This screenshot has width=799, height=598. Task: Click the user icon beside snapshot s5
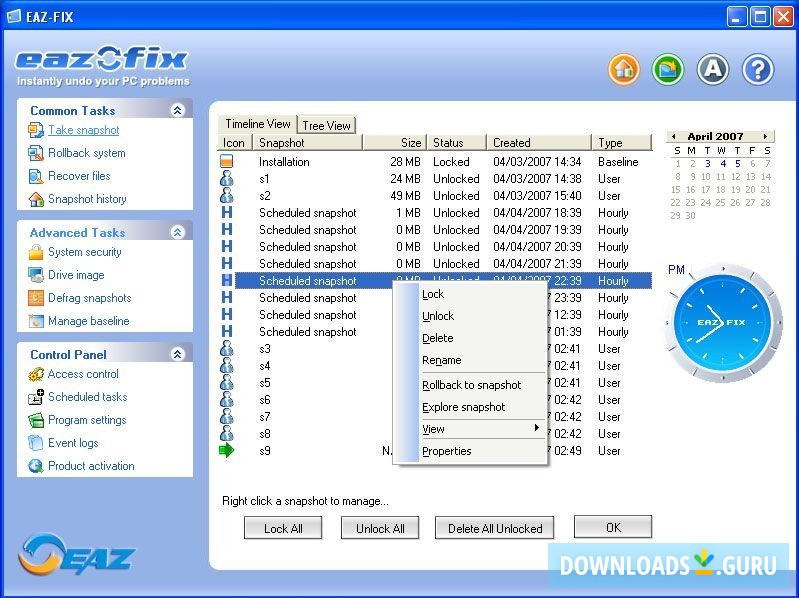click(227, 382)
